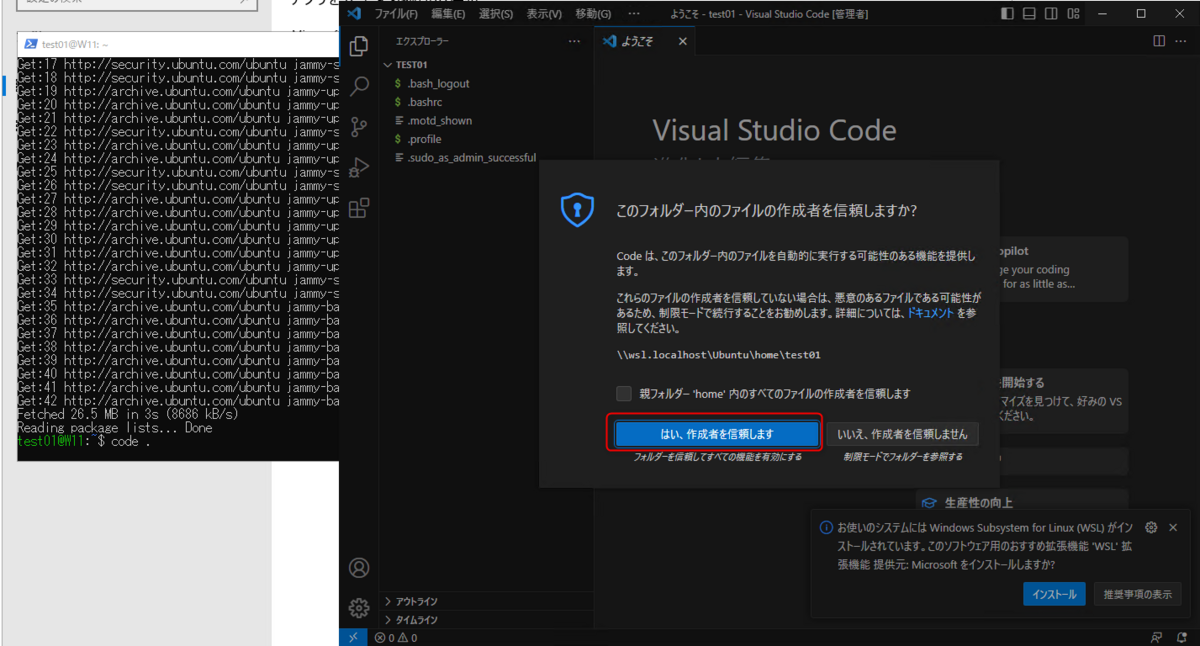Open the ドキュメント link in the trust dialog
1200x646 pixels.
pos(930,313)
